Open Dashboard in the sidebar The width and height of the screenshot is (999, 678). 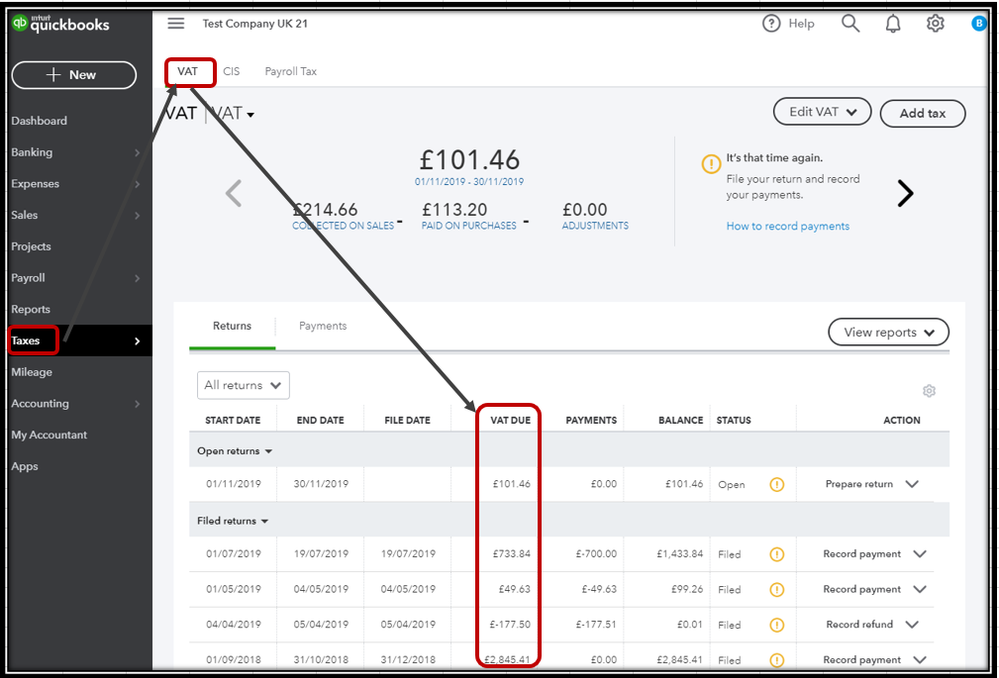(39, 121)
